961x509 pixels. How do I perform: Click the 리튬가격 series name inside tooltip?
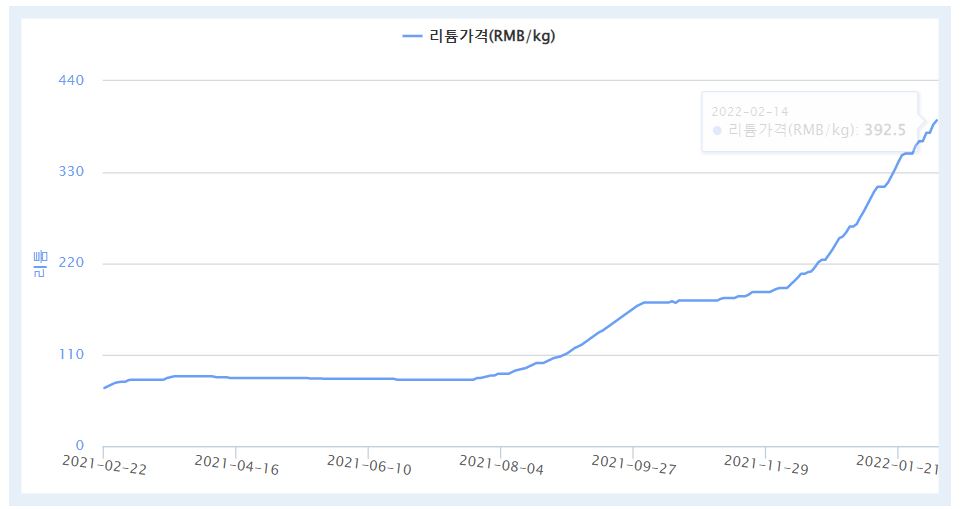792,130
